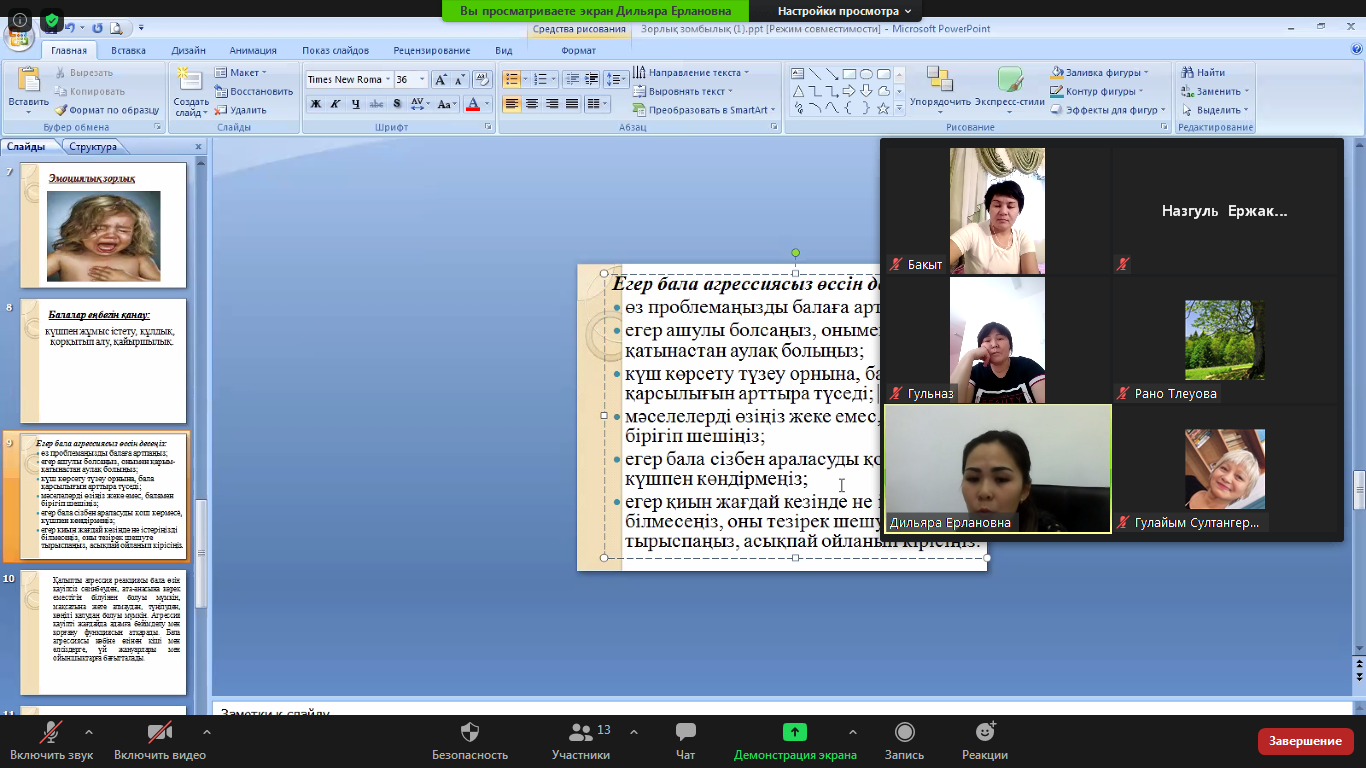Click the Формат по образцу brush icon

coord(62,110)
